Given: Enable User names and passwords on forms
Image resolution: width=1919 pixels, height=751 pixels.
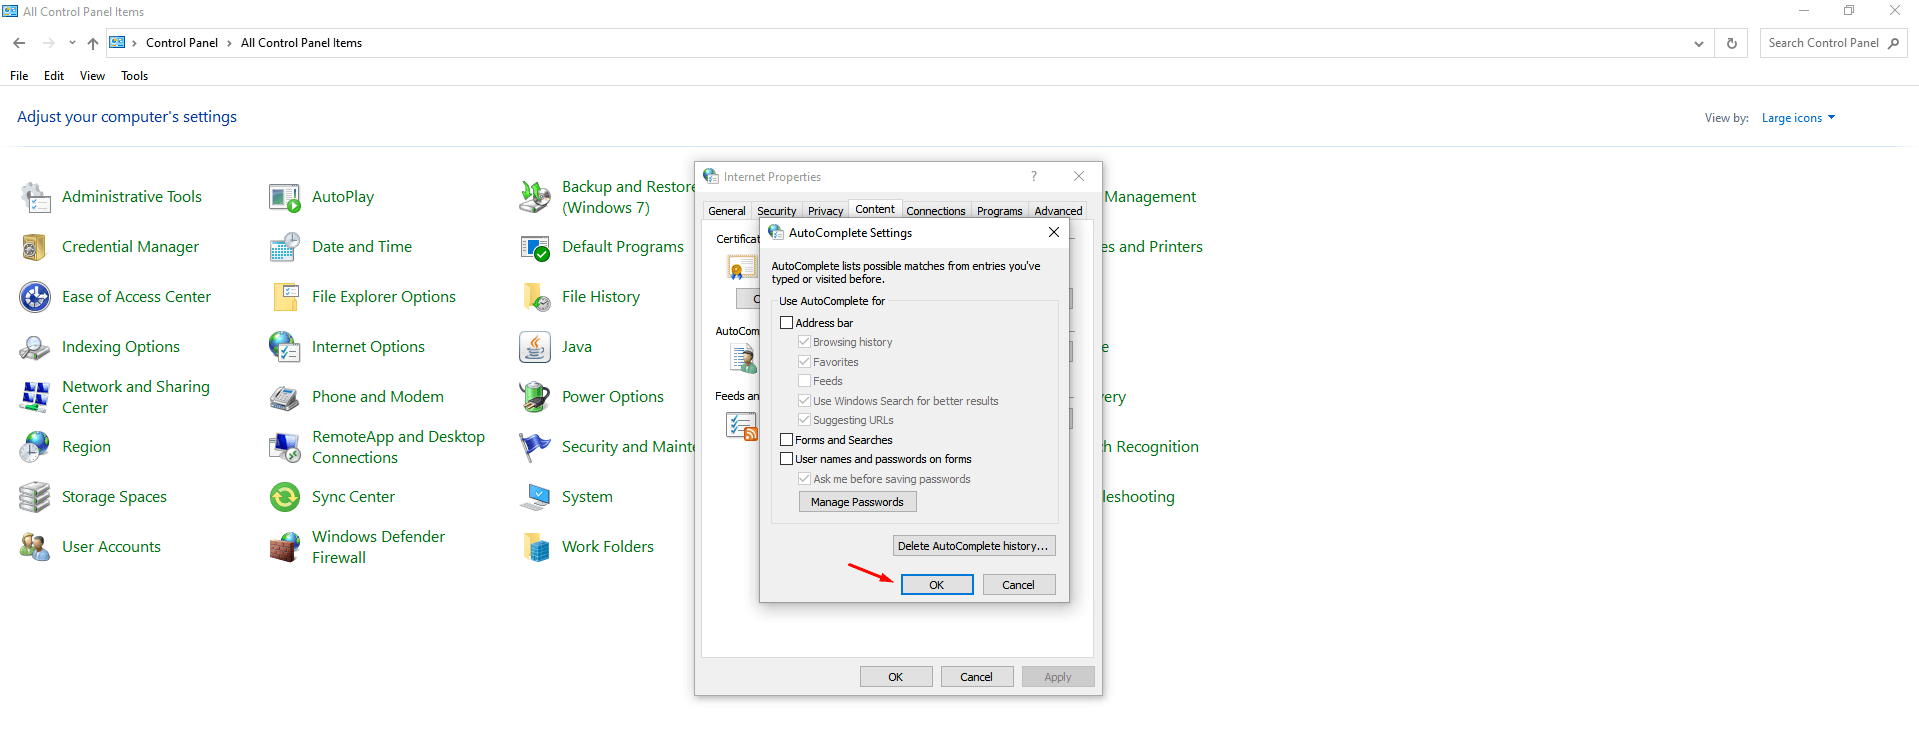Looking at the screenshot, I should coord(786,459).
